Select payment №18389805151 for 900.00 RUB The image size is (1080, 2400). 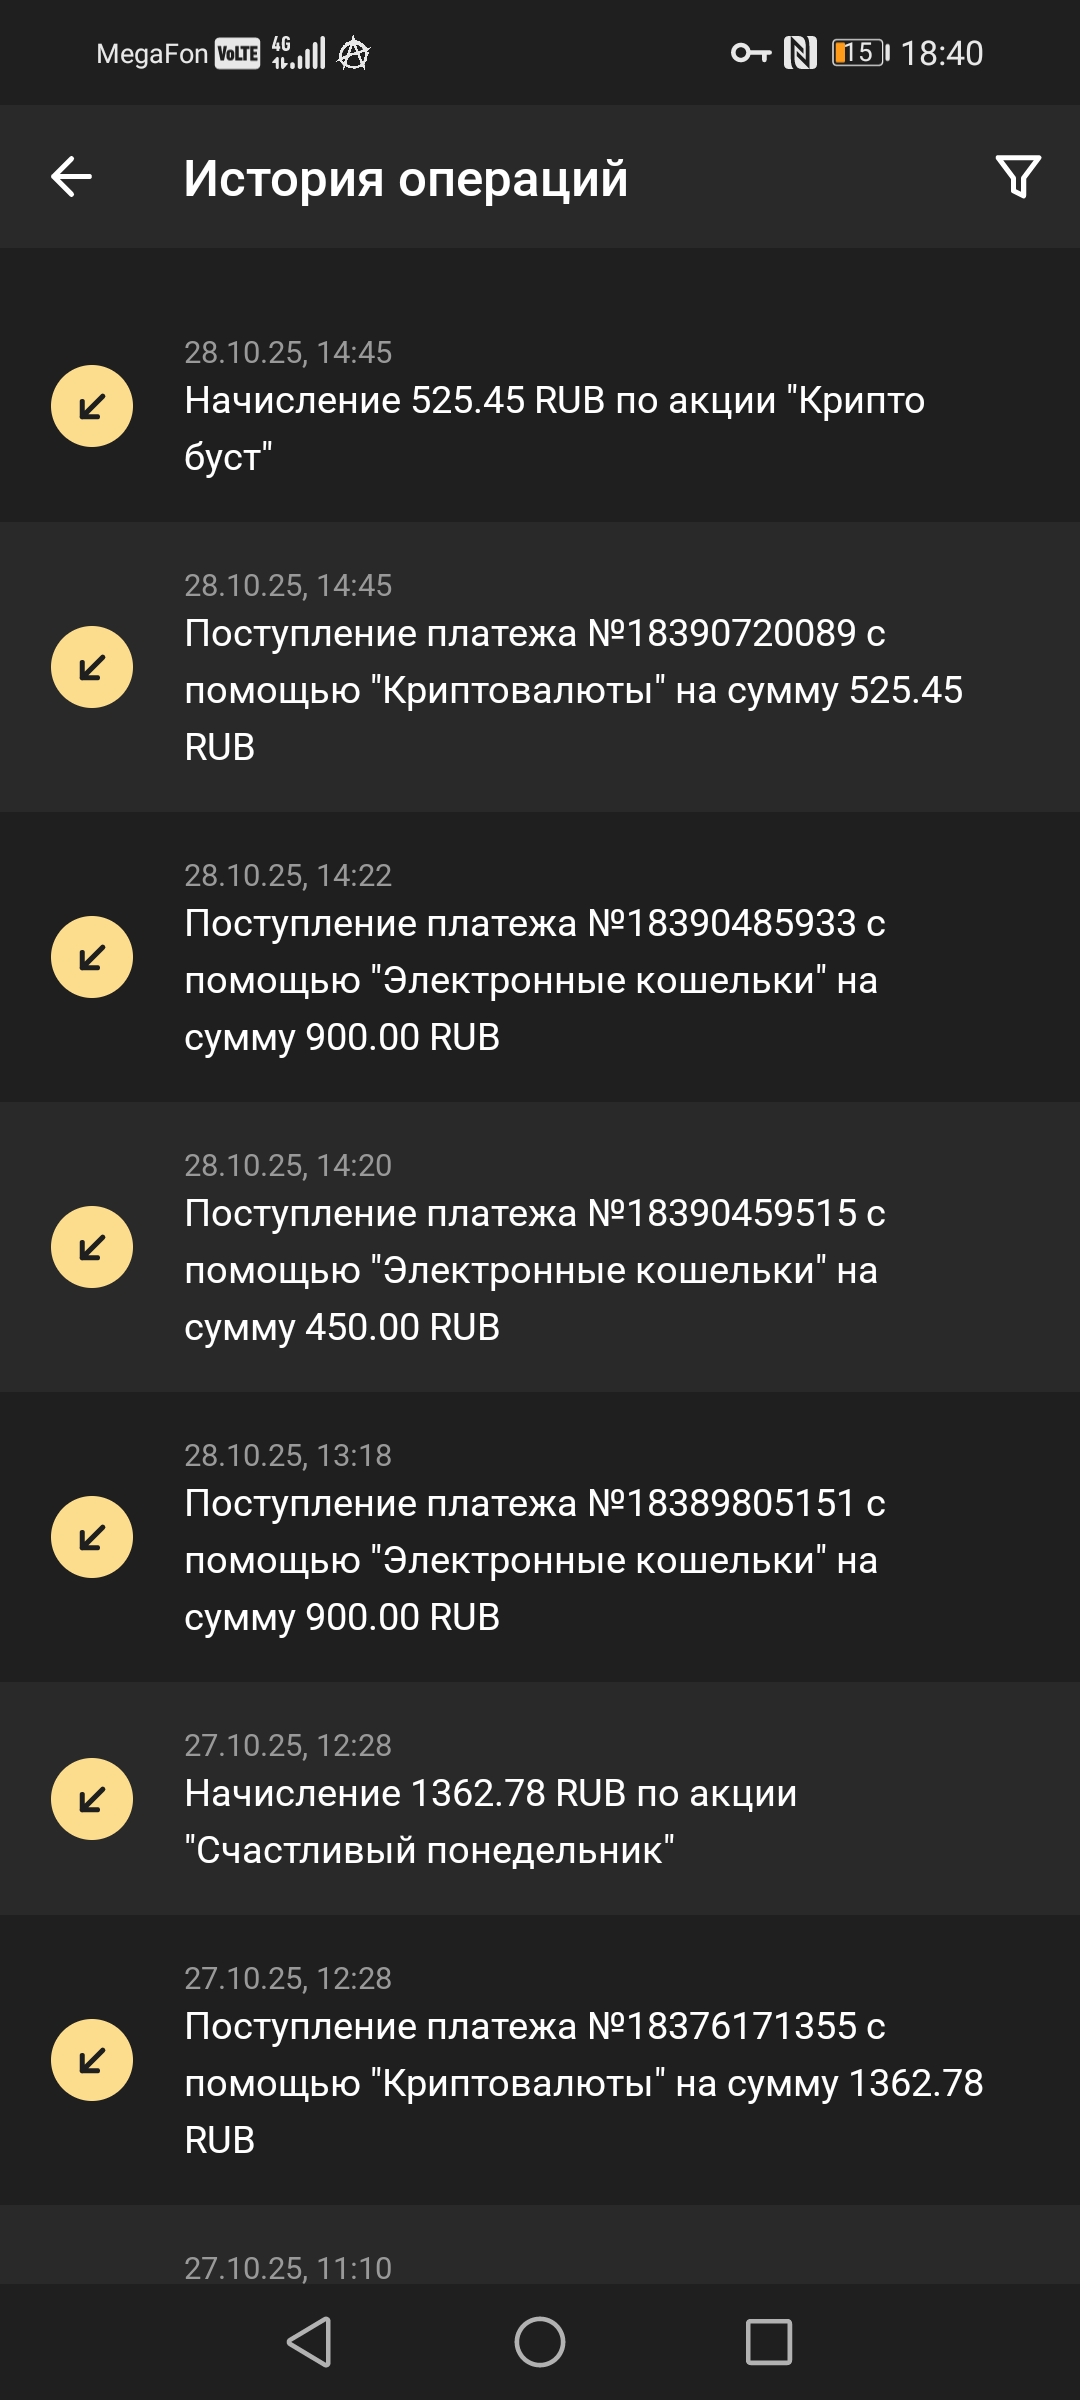[x=535, y=1560]
